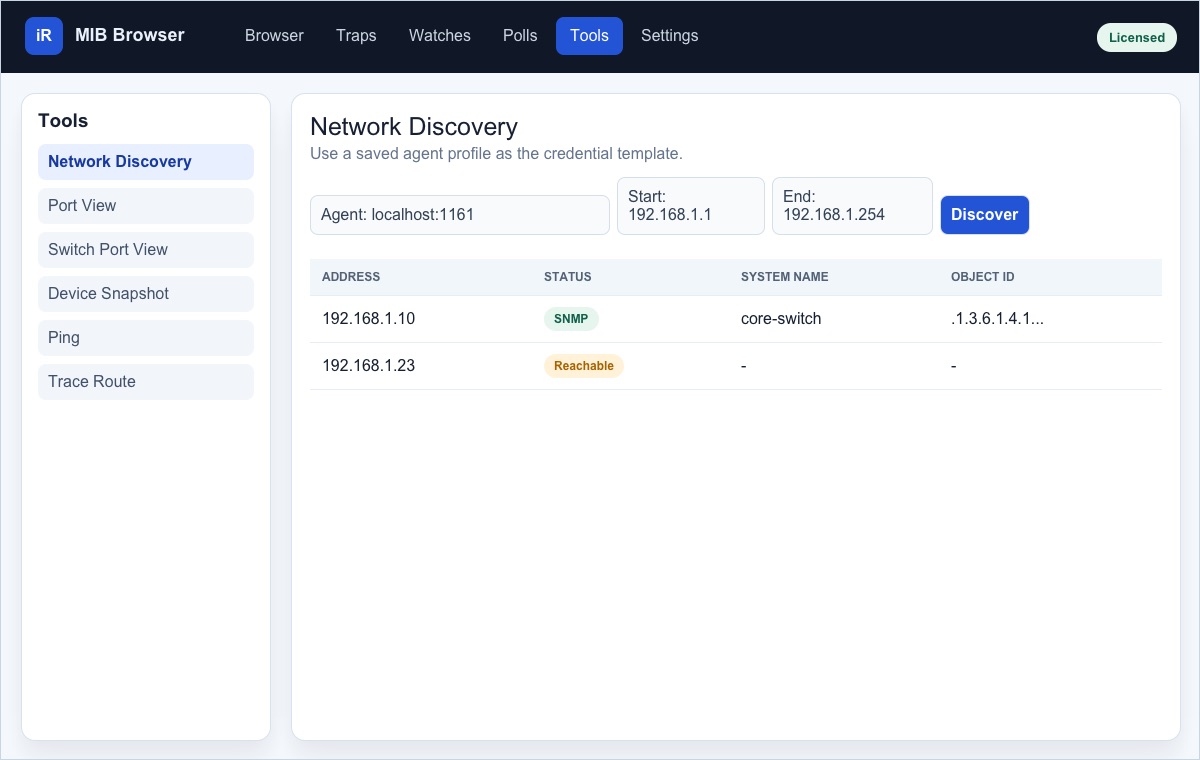
Task: Click the Licensed badge
Action: (1137, 38)
